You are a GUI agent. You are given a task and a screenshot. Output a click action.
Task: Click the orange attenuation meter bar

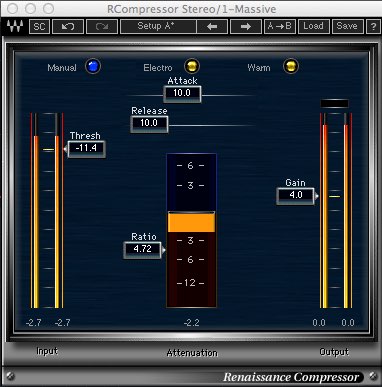coord(191,223)
